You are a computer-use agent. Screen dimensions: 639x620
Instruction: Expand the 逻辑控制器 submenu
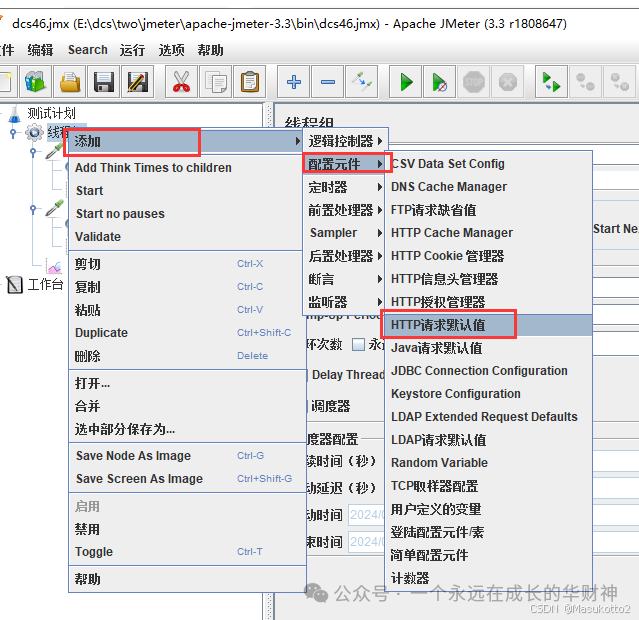point(345,141)
